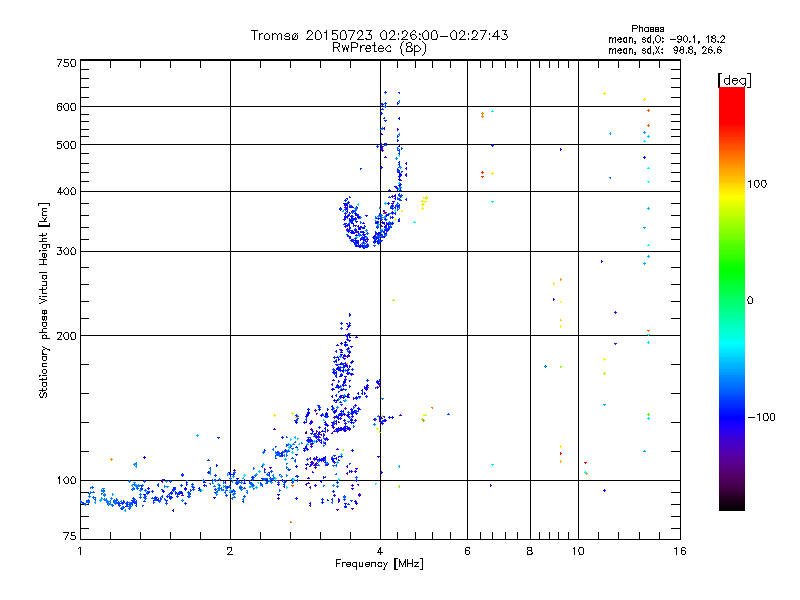
Task: Click the y-axis tick label '500'
Action: pos(66,145)
